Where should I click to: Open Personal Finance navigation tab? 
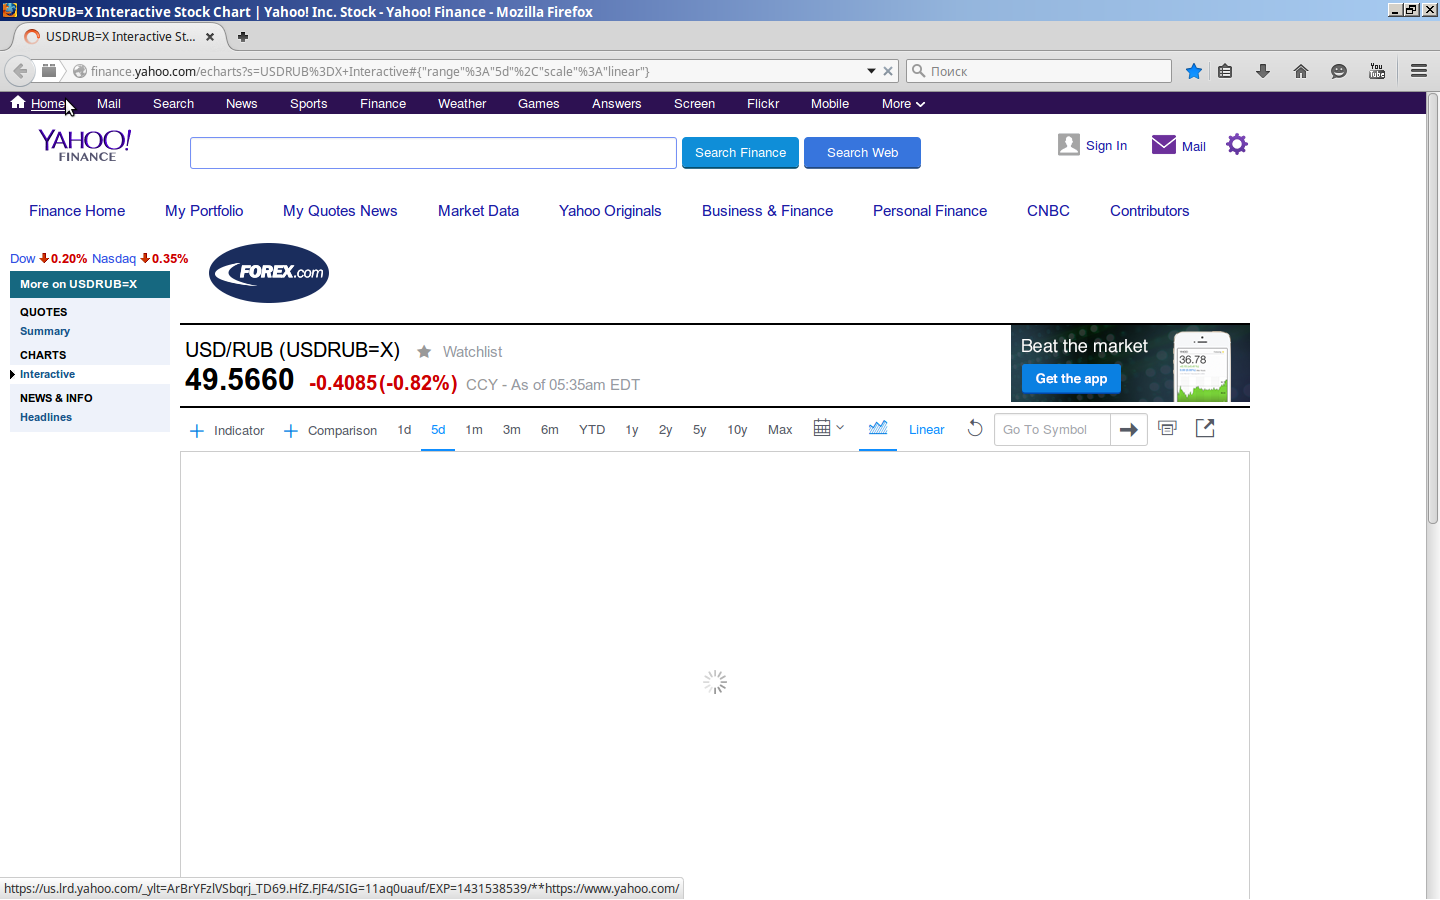(930, 211)
